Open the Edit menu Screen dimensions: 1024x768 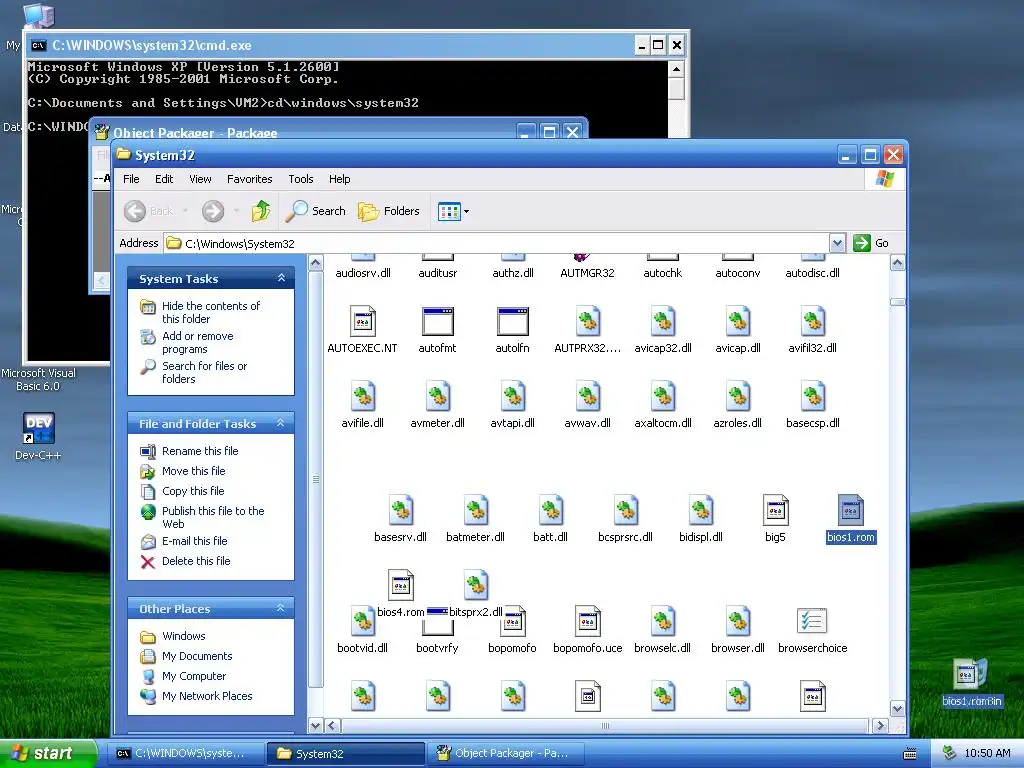[x=164, y=179]
